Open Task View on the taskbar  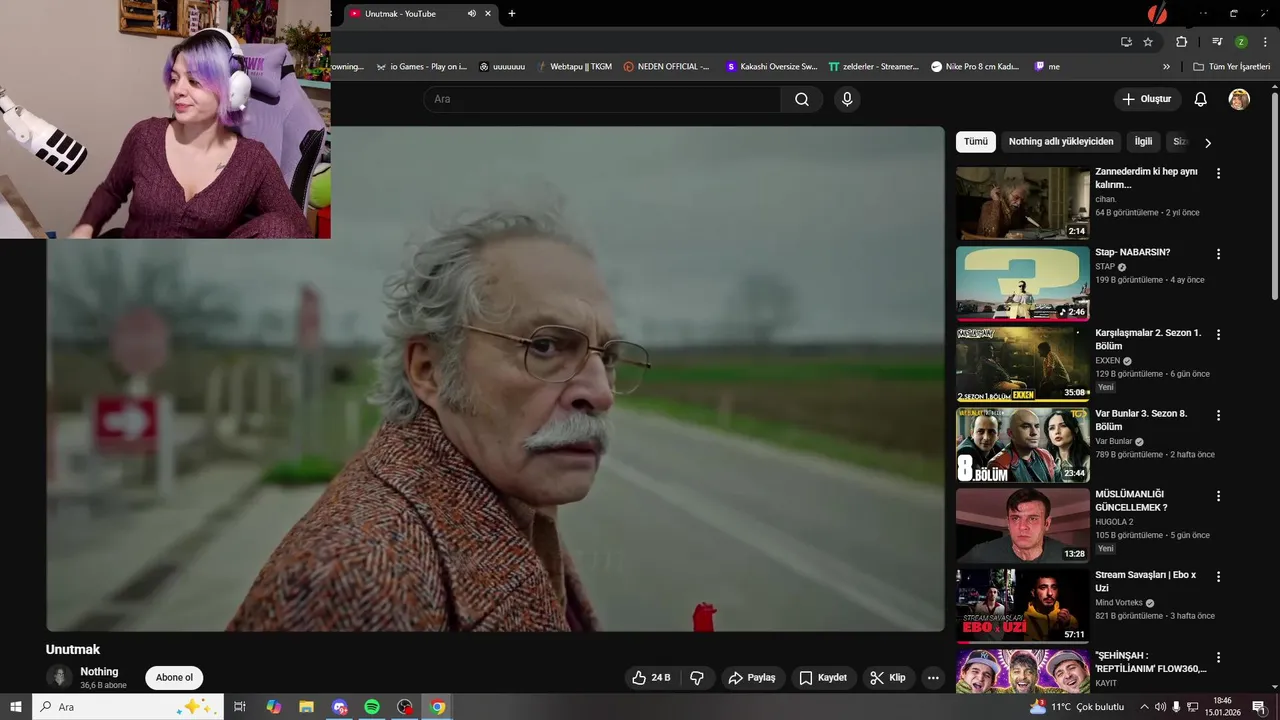point(240,707)
